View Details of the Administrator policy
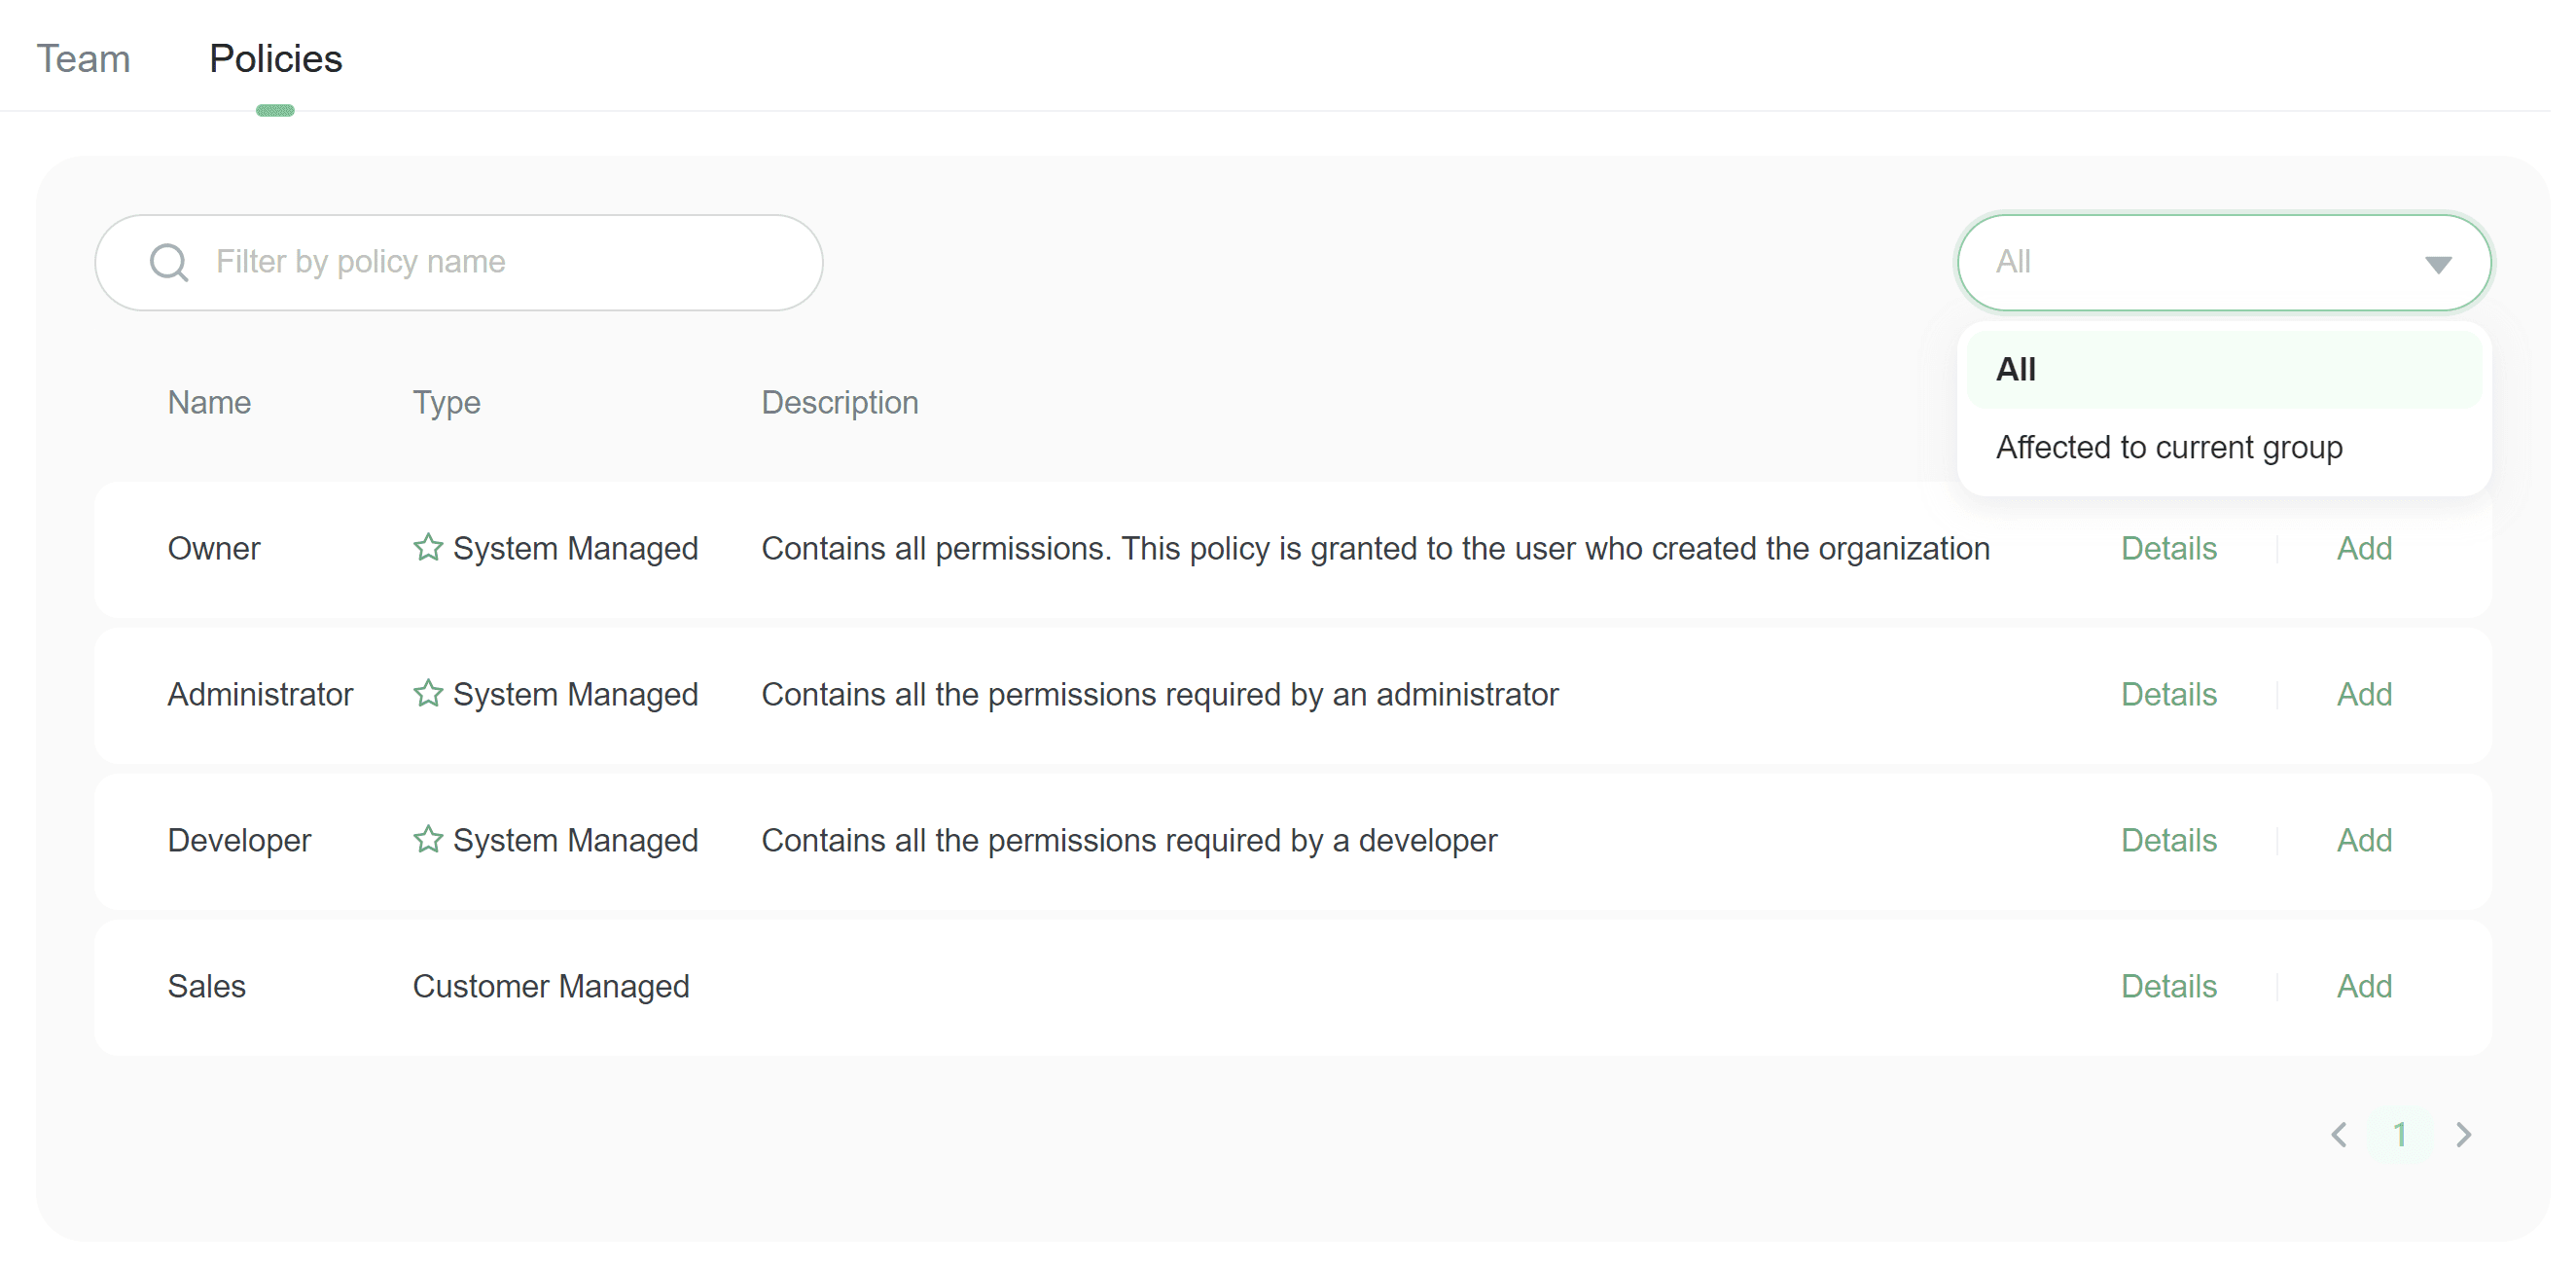The image size is (2576, 1267). (x=2168, y=694)
